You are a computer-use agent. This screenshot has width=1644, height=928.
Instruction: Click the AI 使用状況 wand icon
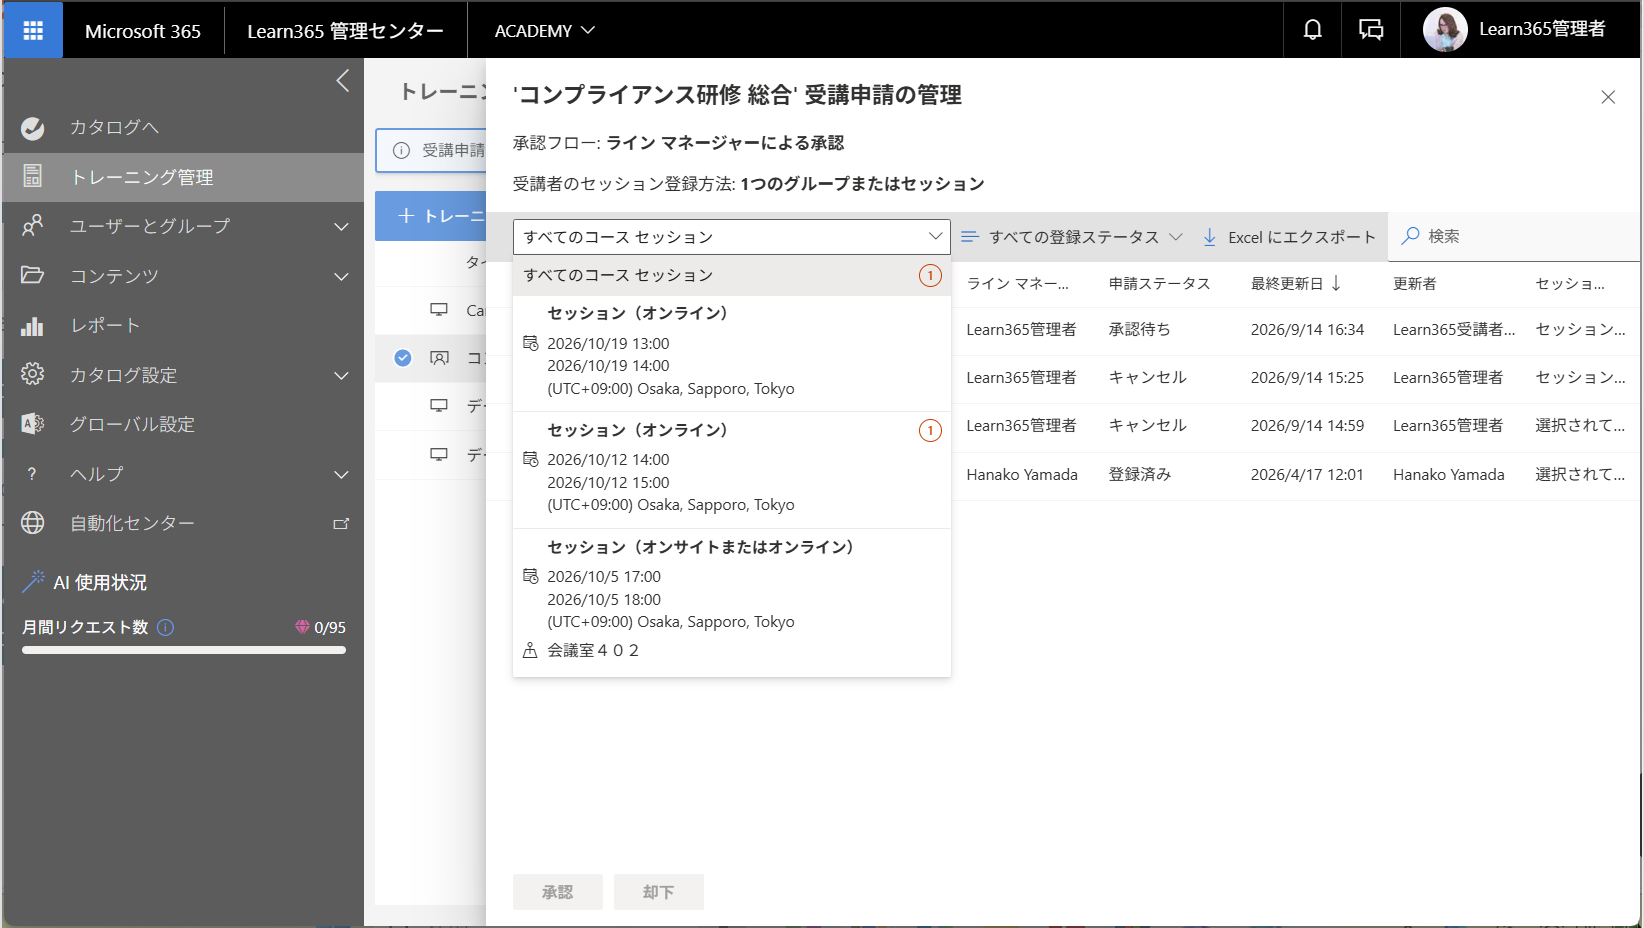tap(33, 582)
